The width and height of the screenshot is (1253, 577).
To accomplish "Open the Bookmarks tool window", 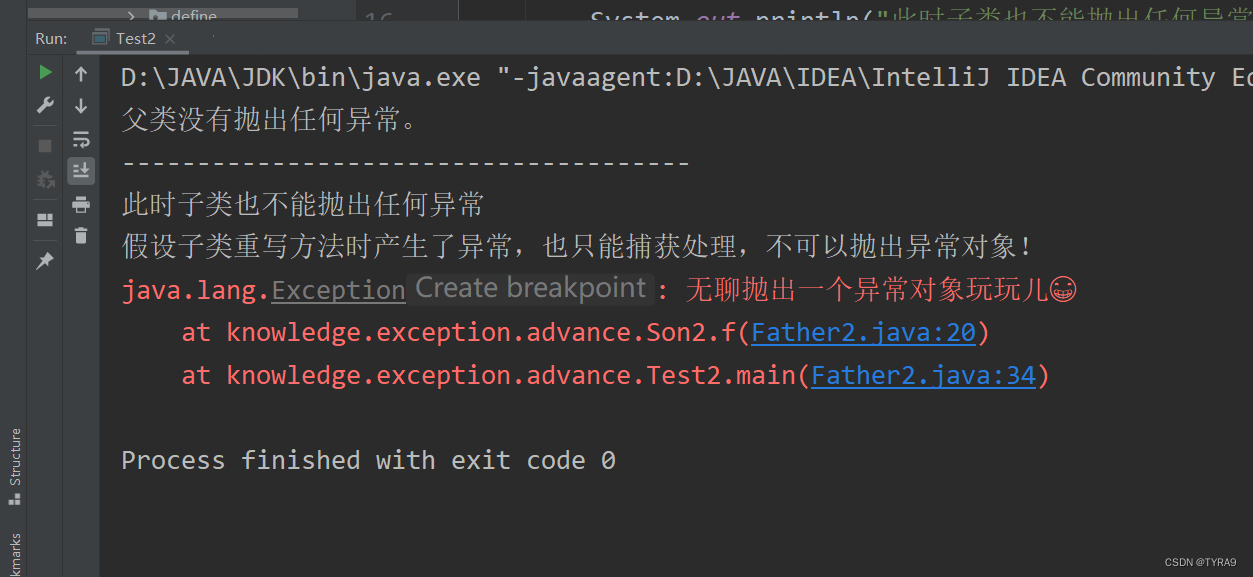I will pyautogui.click(x=14, y=548).
